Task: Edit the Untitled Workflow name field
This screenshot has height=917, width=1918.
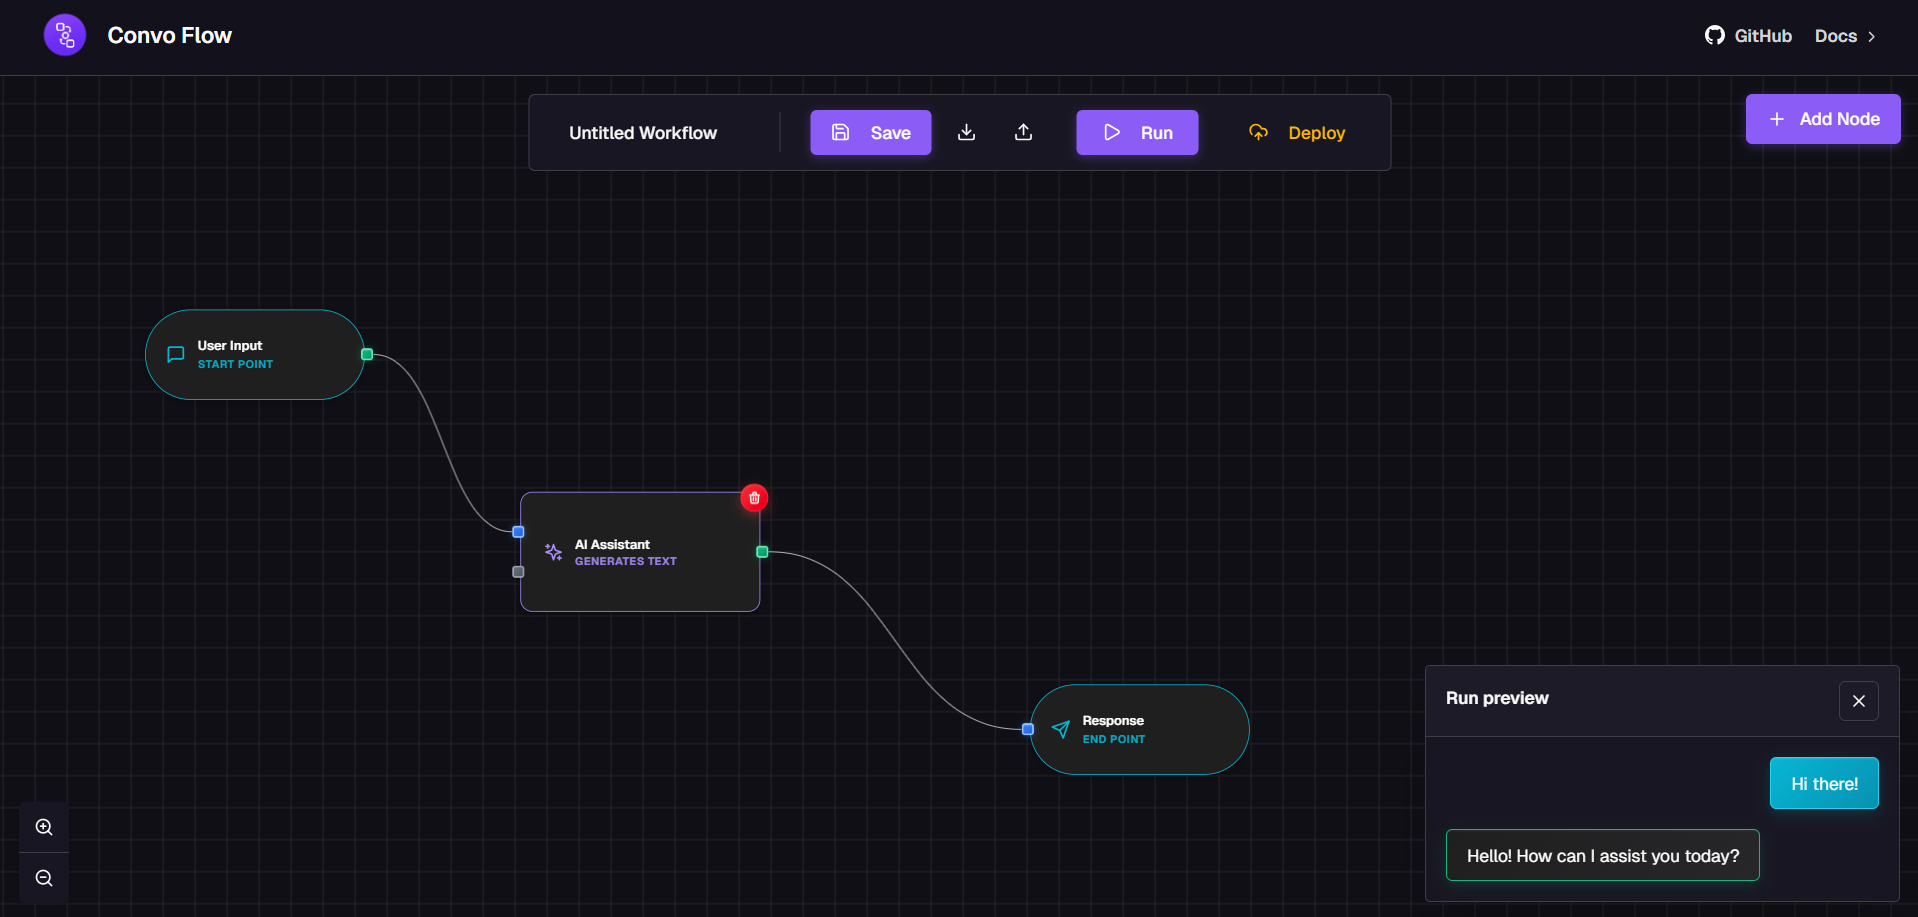Action: click(x=643, y=132)
